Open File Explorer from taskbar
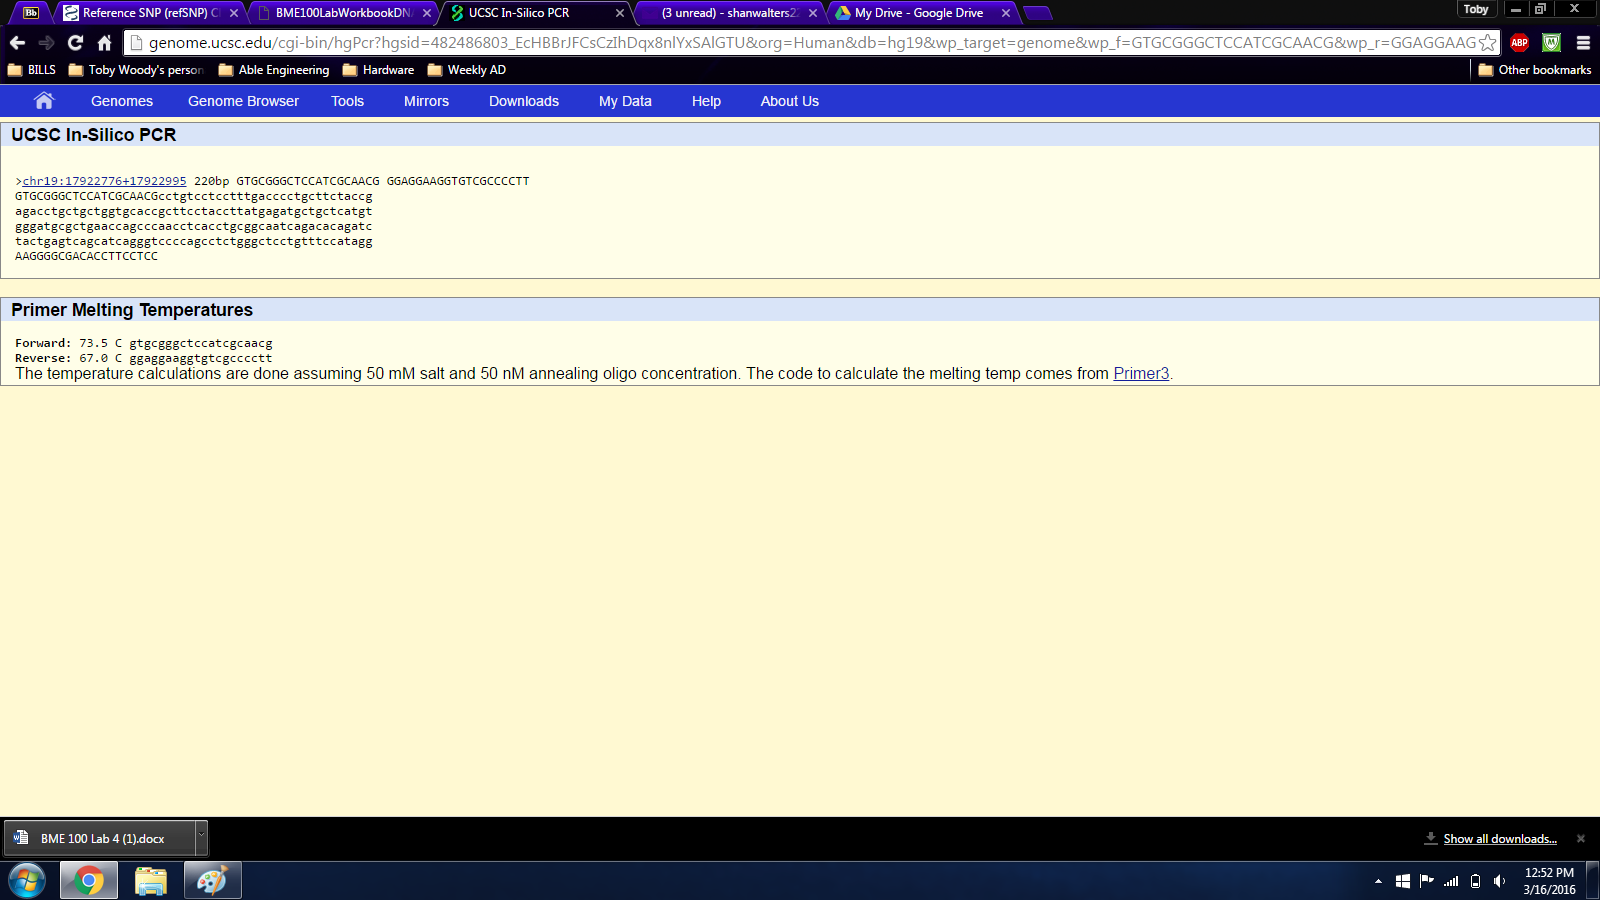 (151, 881)
